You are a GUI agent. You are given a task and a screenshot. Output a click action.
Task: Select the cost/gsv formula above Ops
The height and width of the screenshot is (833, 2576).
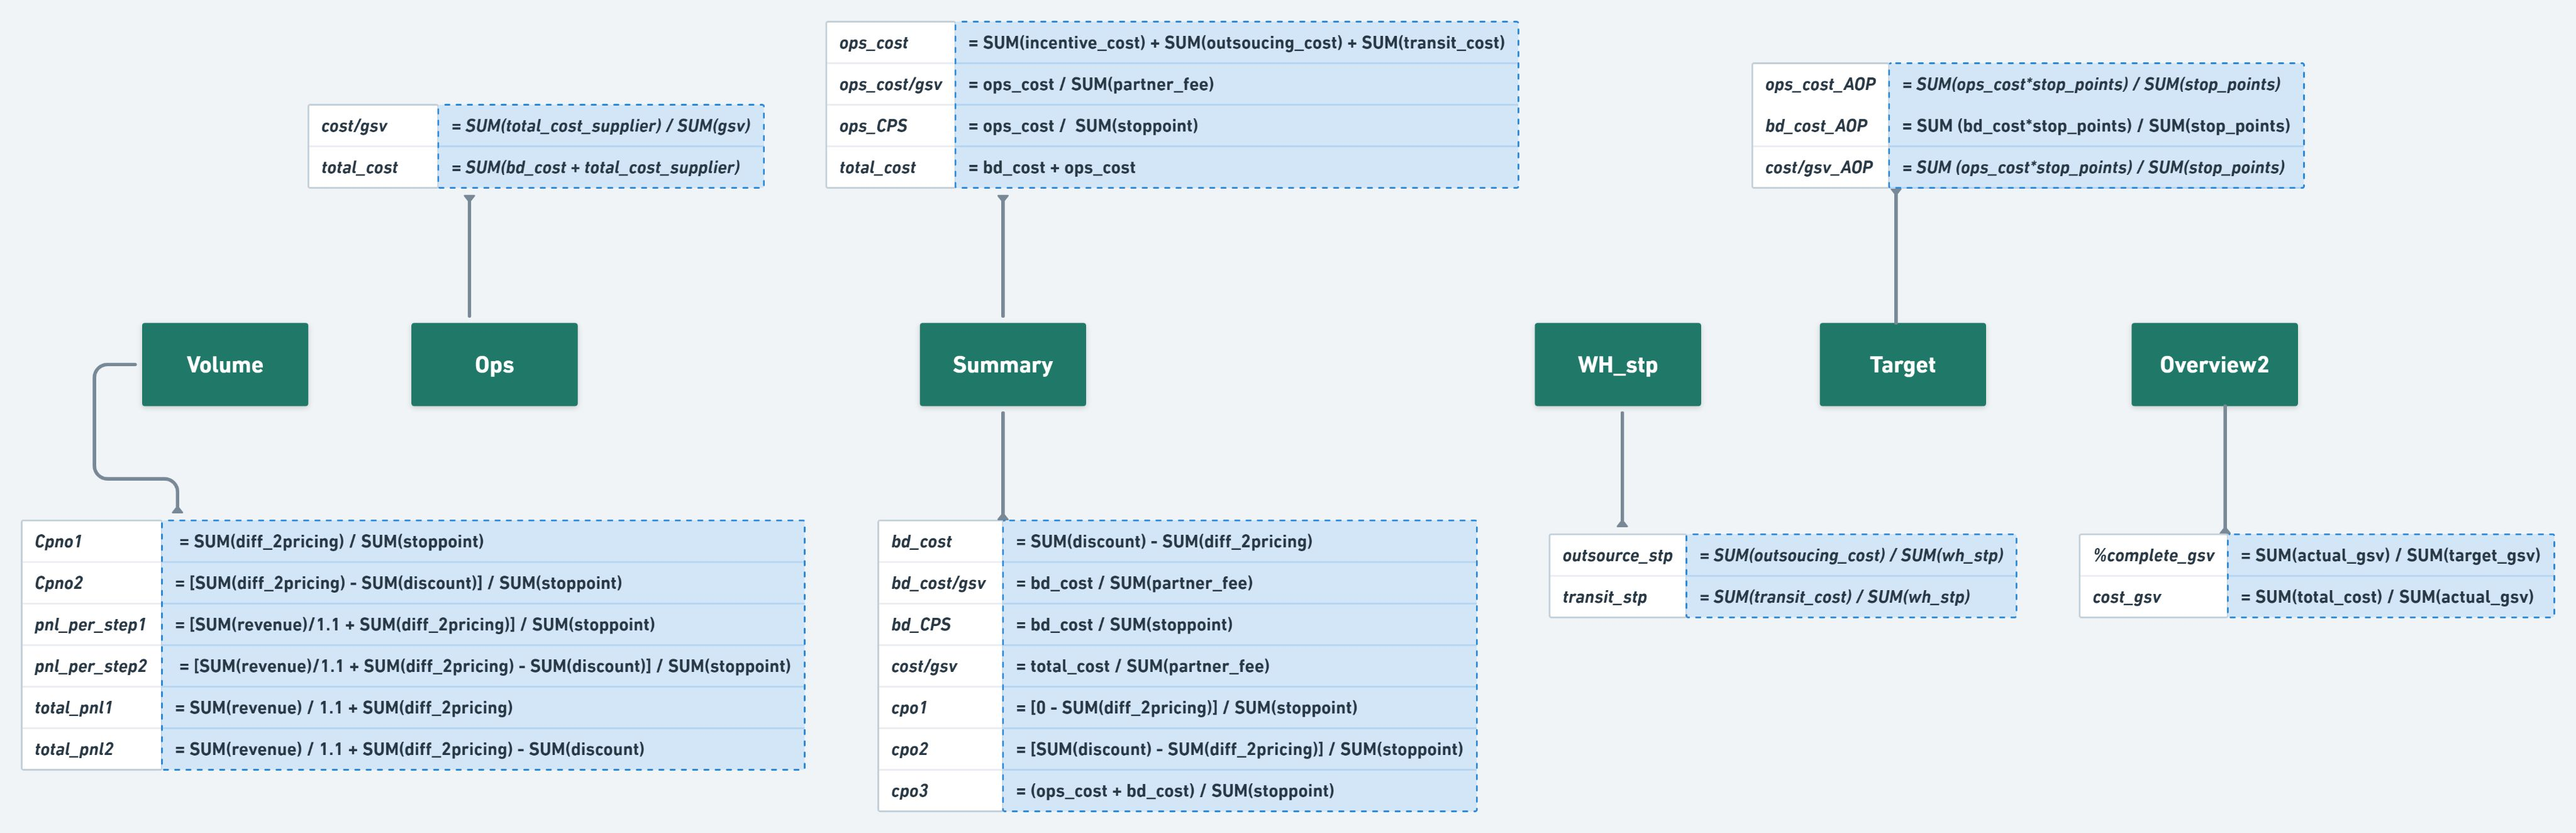pyautogui.click(x=601, y=126)
